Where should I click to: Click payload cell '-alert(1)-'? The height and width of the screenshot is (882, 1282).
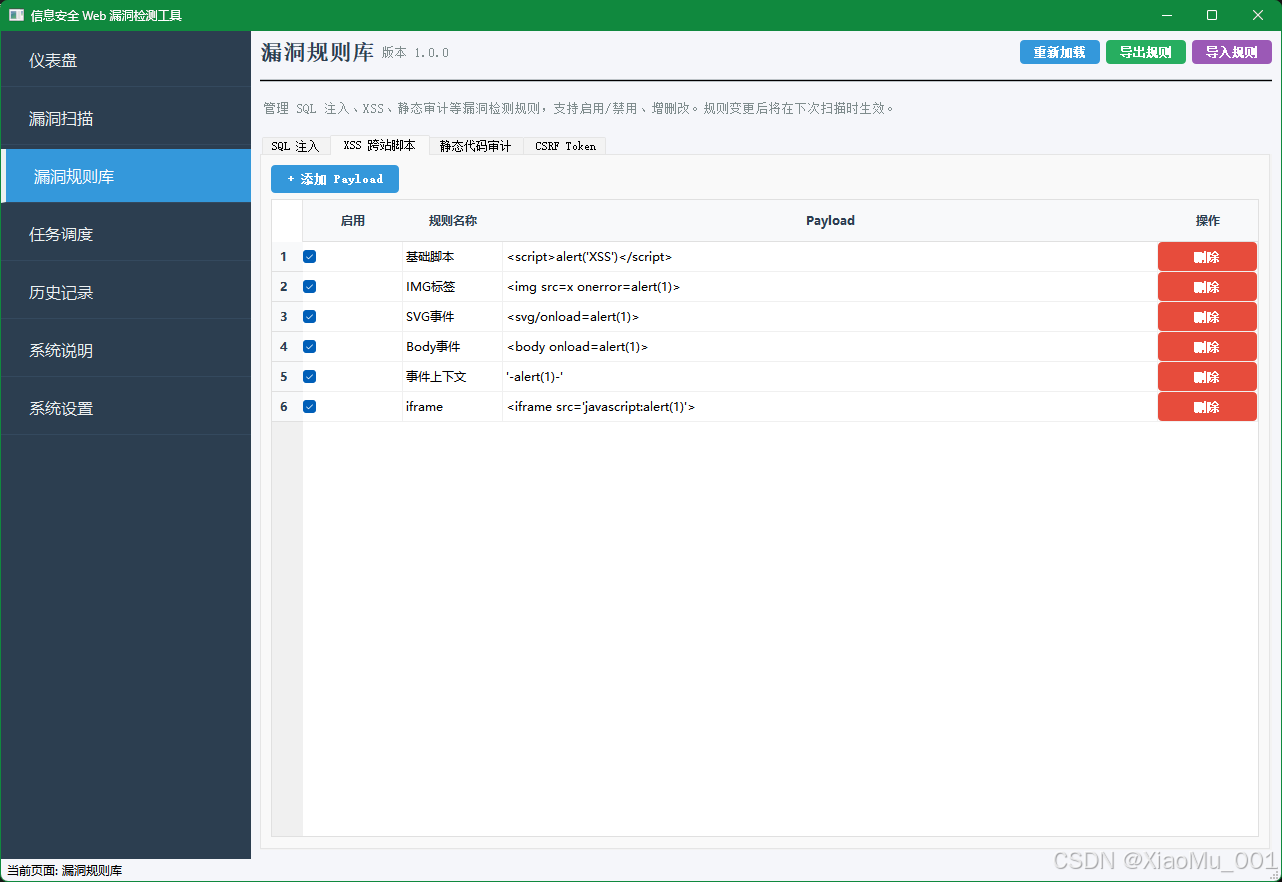tap(830, 377)
